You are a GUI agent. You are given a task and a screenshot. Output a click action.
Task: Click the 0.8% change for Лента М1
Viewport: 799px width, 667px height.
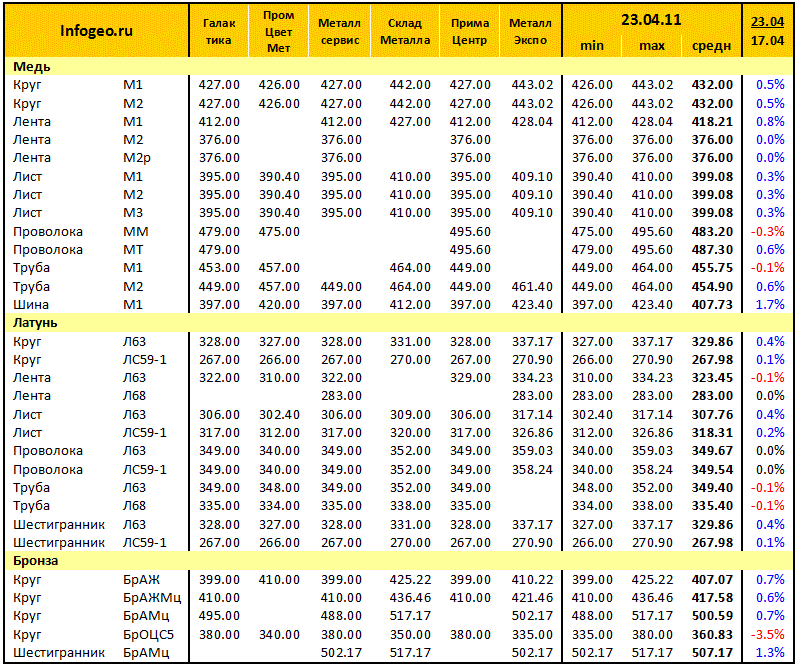[770, 122]
